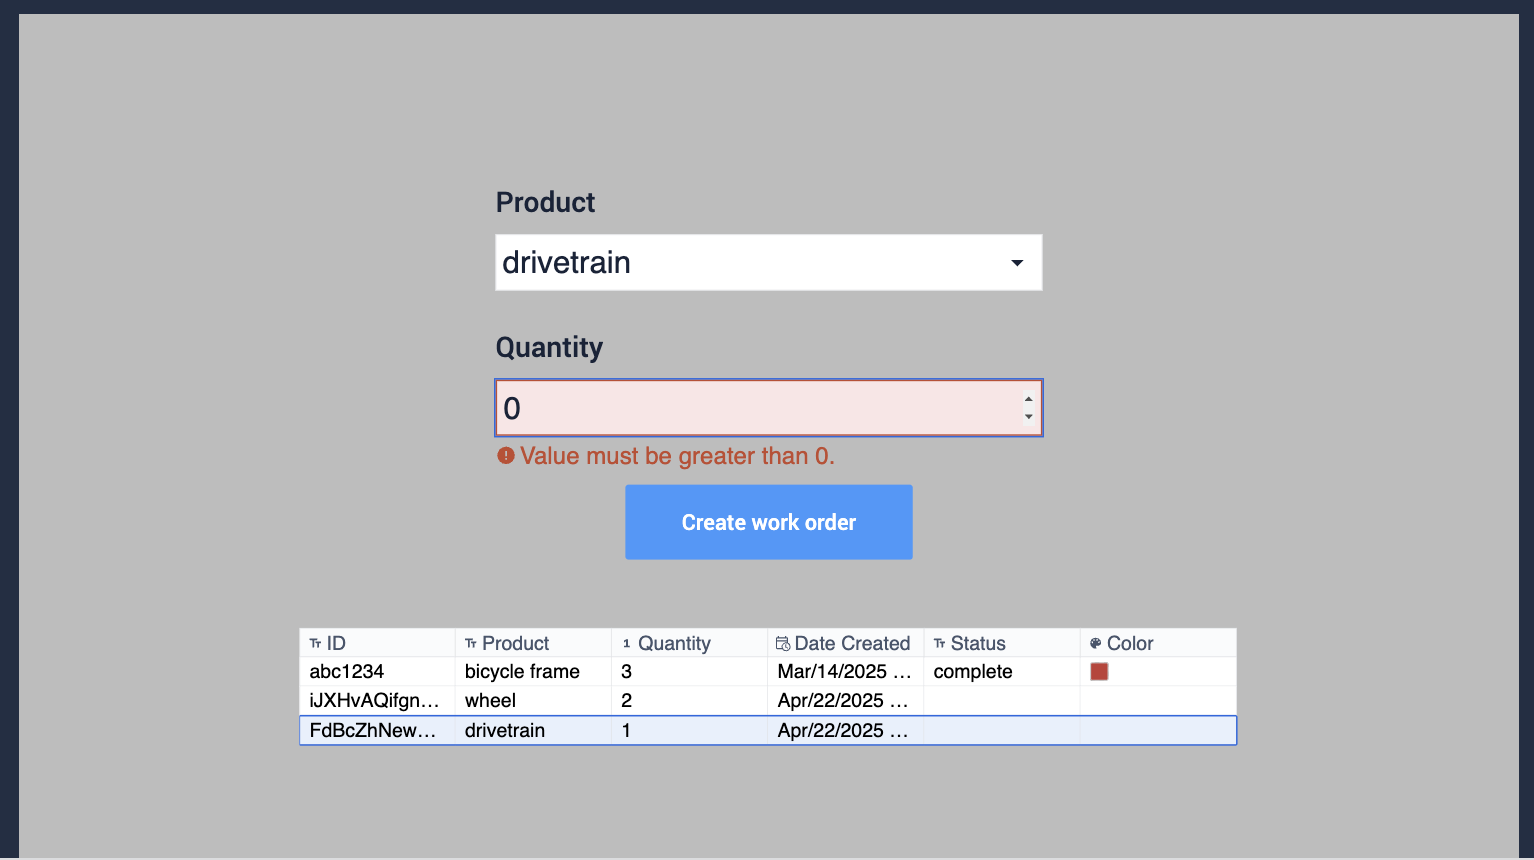The height and width of the screenshot is (860, 1534).
Task: Sort by the Product column header
Action: pyautogui.click(x=533, y=643)
